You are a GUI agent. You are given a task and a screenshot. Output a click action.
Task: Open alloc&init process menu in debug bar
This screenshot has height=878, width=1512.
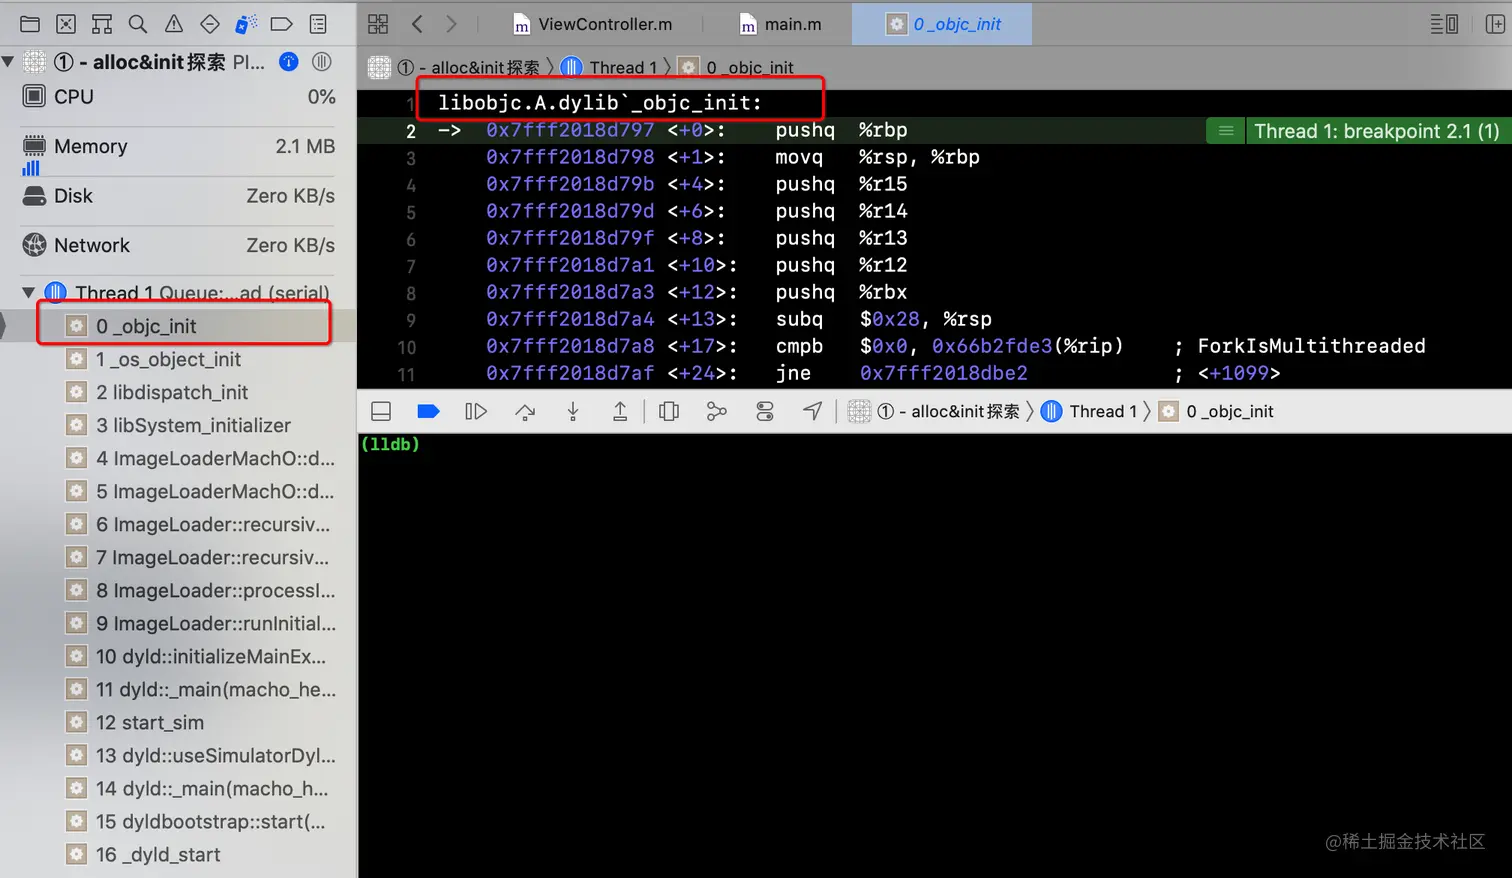click(934, 411)
